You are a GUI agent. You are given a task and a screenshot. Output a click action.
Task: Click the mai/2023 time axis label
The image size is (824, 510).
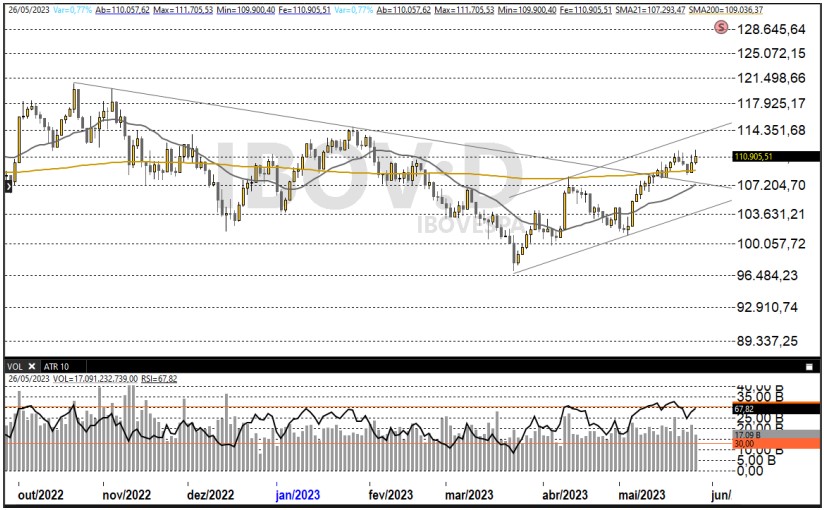[x=642, y=495]
